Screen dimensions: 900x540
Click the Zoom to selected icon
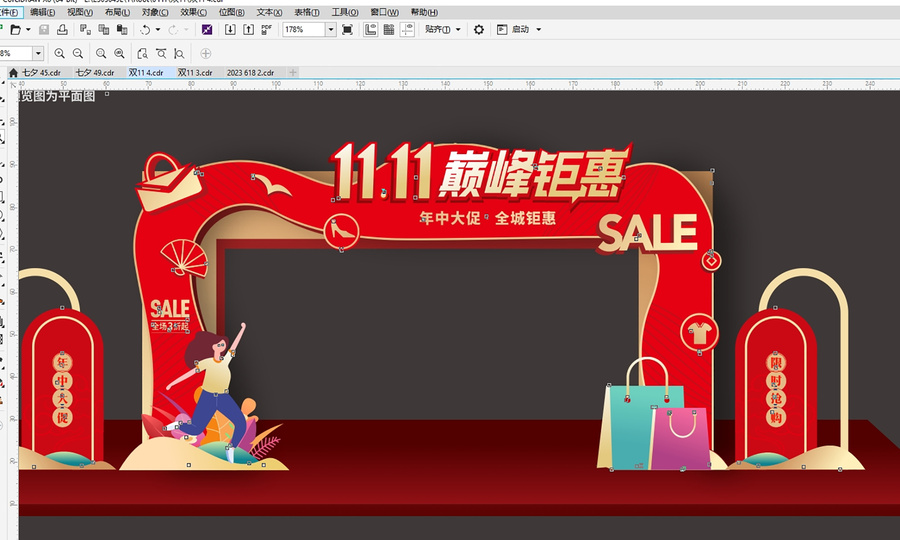click(101, 53)
